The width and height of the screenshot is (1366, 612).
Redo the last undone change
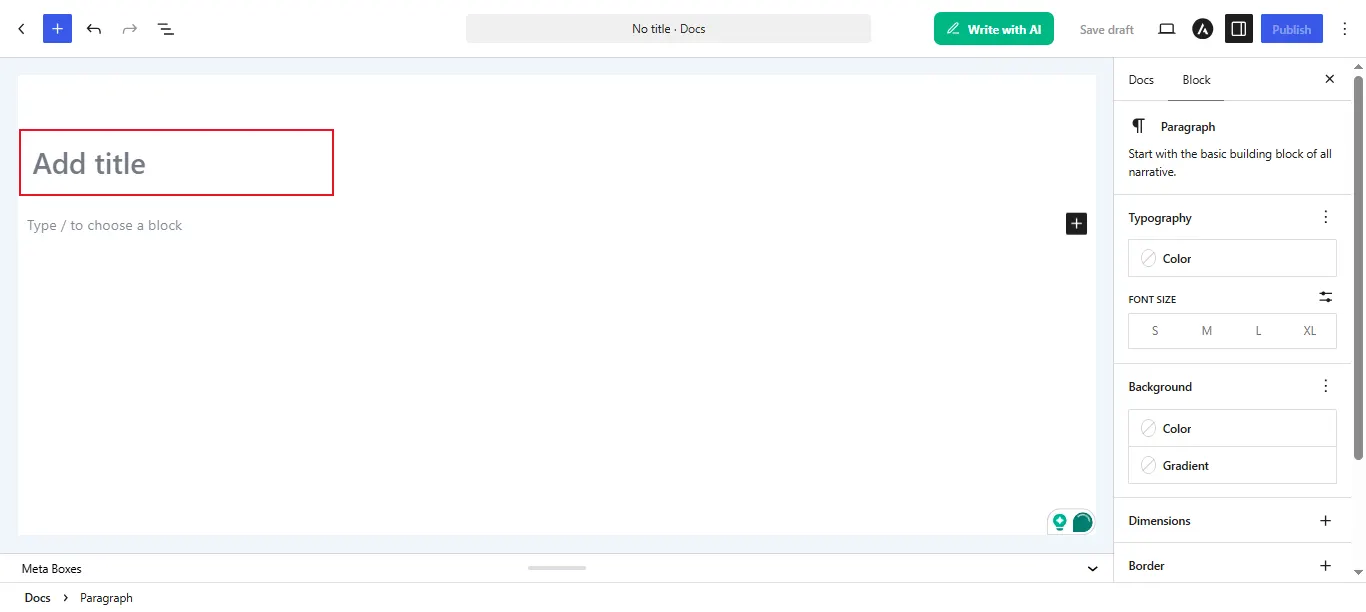tap(130, 29)
